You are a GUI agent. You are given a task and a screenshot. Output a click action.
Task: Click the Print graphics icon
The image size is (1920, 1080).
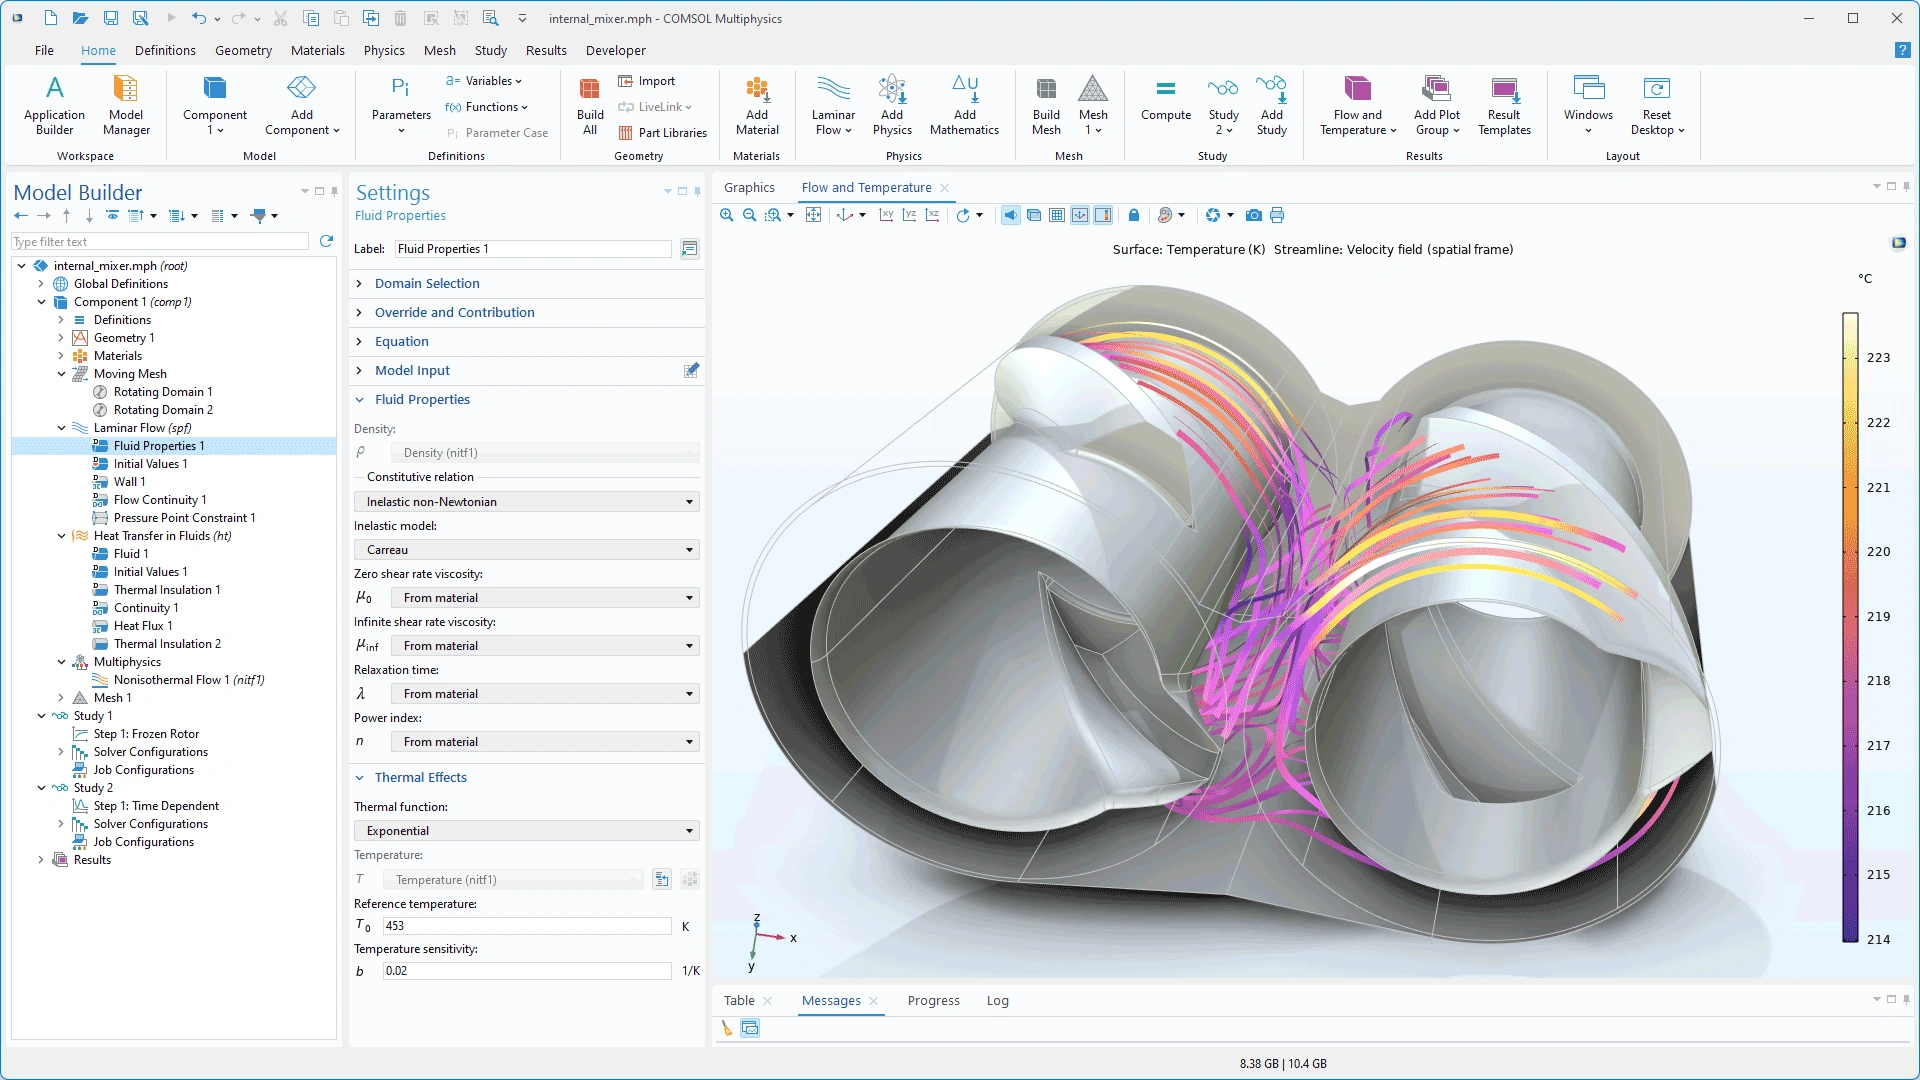[1277, 215]
